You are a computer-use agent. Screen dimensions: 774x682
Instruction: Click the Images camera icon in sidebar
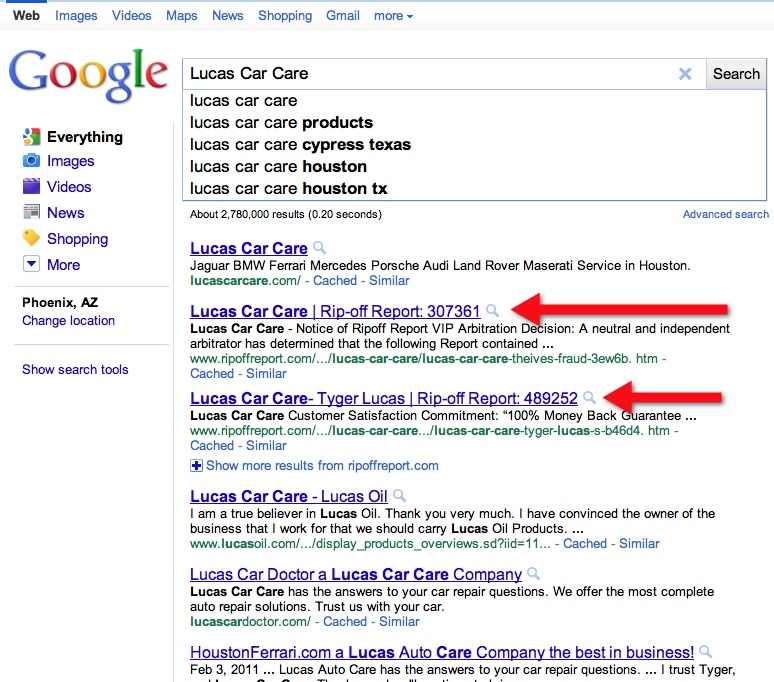[x=32, y=161]
